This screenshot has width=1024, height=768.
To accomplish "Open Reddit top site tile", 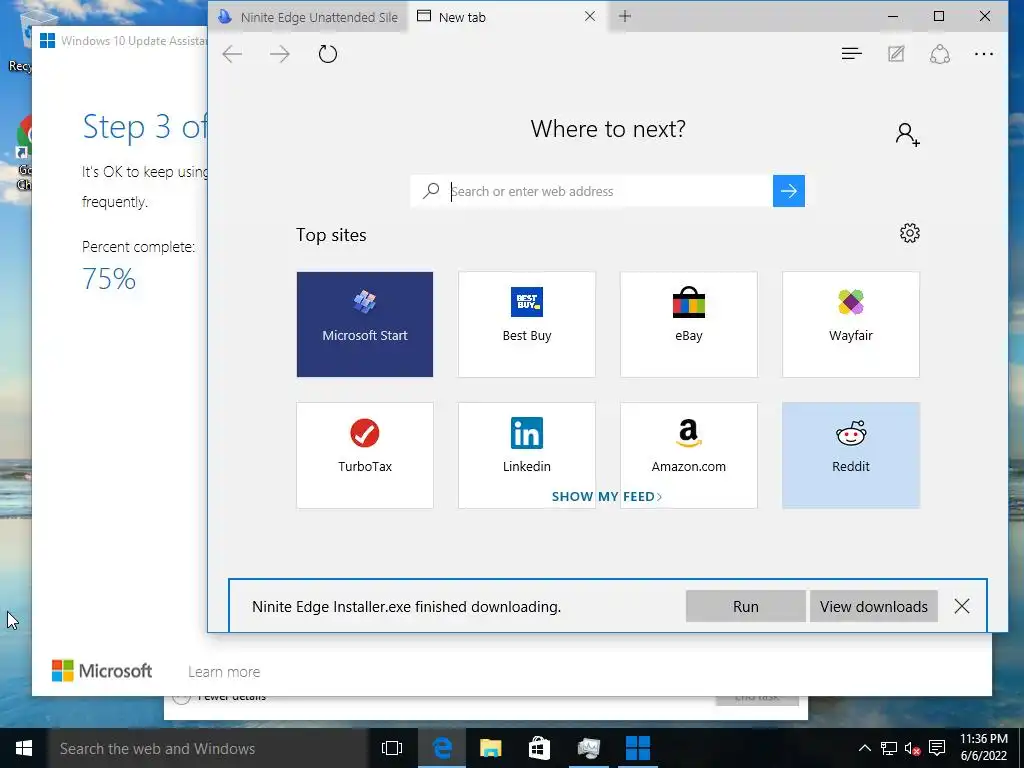I will point(850,455).
